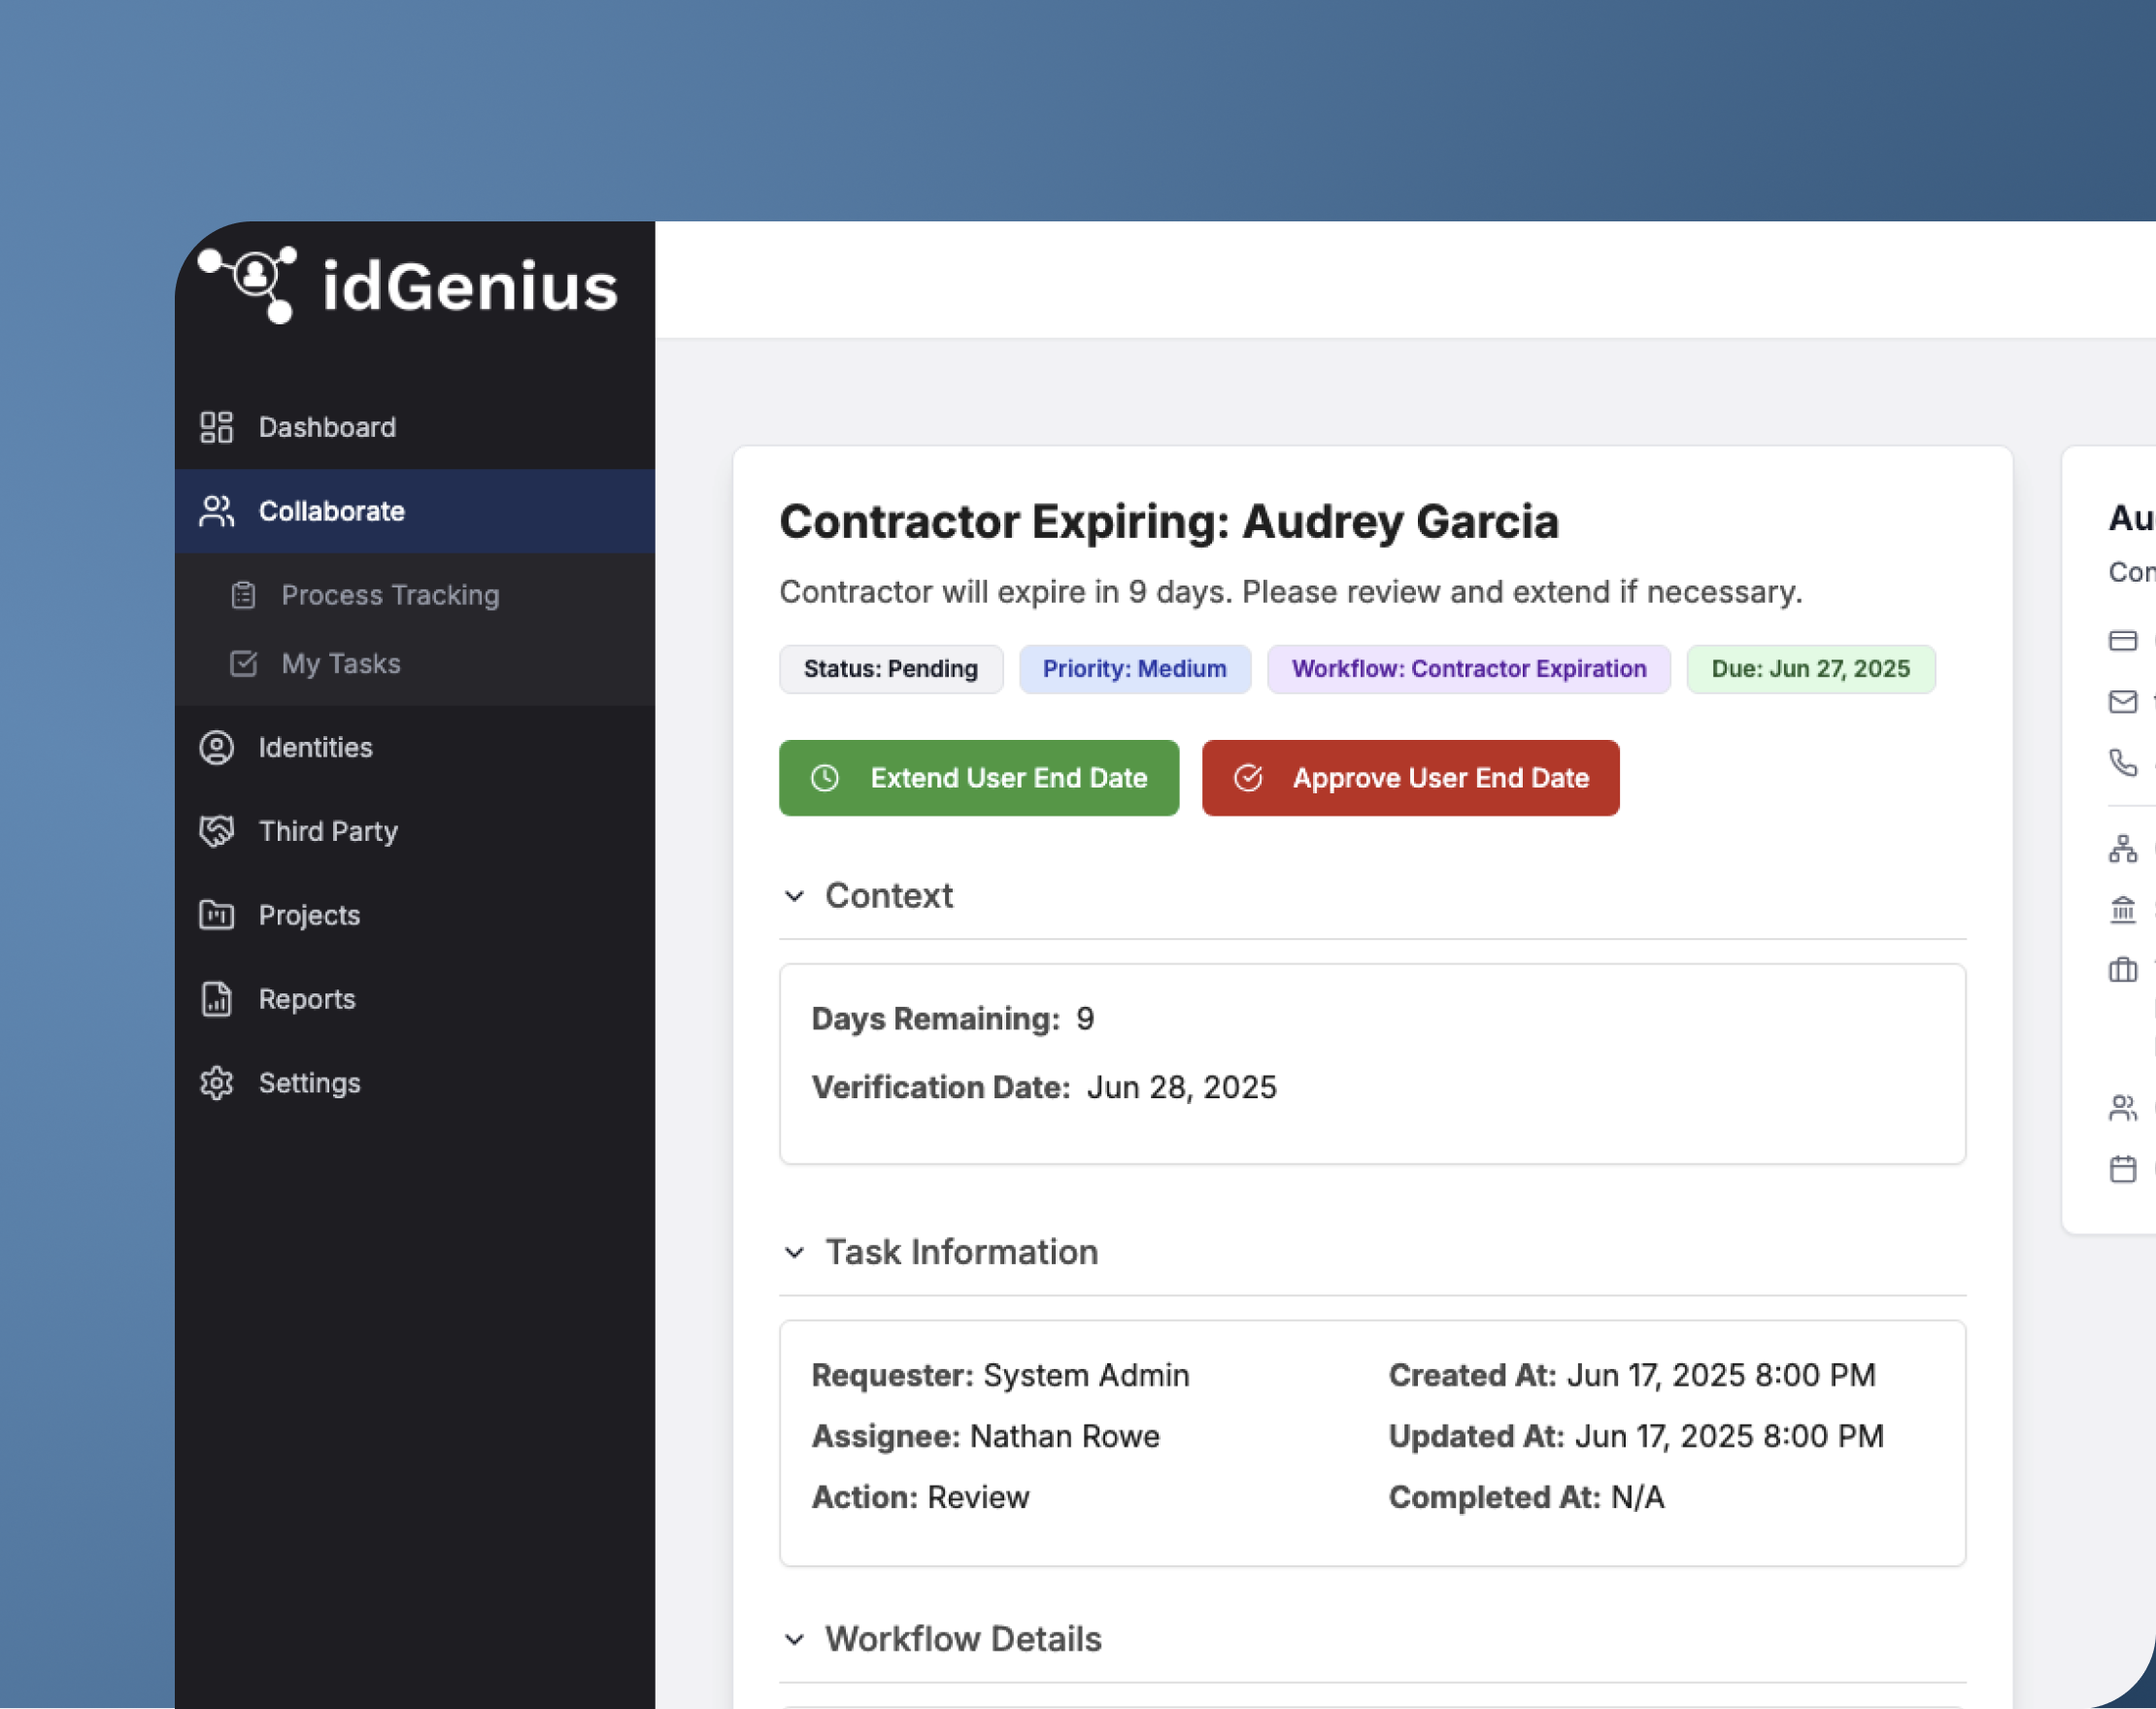Click the Workflow Details heading

(963, 1640)
